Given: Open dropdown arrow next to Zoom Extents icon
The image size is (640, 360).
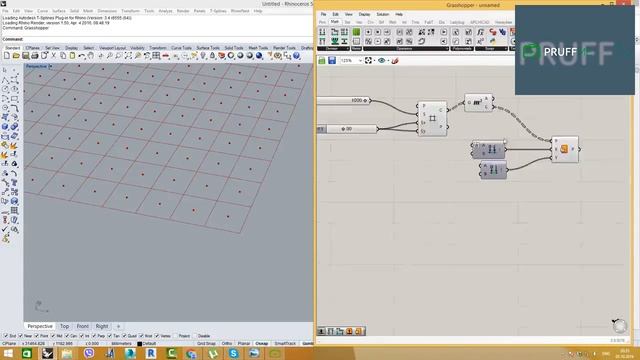Looking at the screenshot, I should (374, 61).
